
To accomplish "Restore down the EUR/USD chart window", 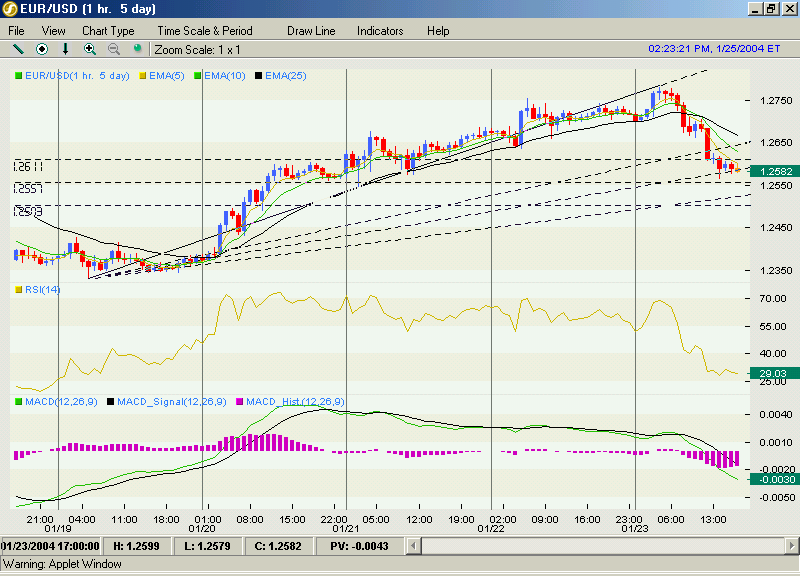I will 771,9.
